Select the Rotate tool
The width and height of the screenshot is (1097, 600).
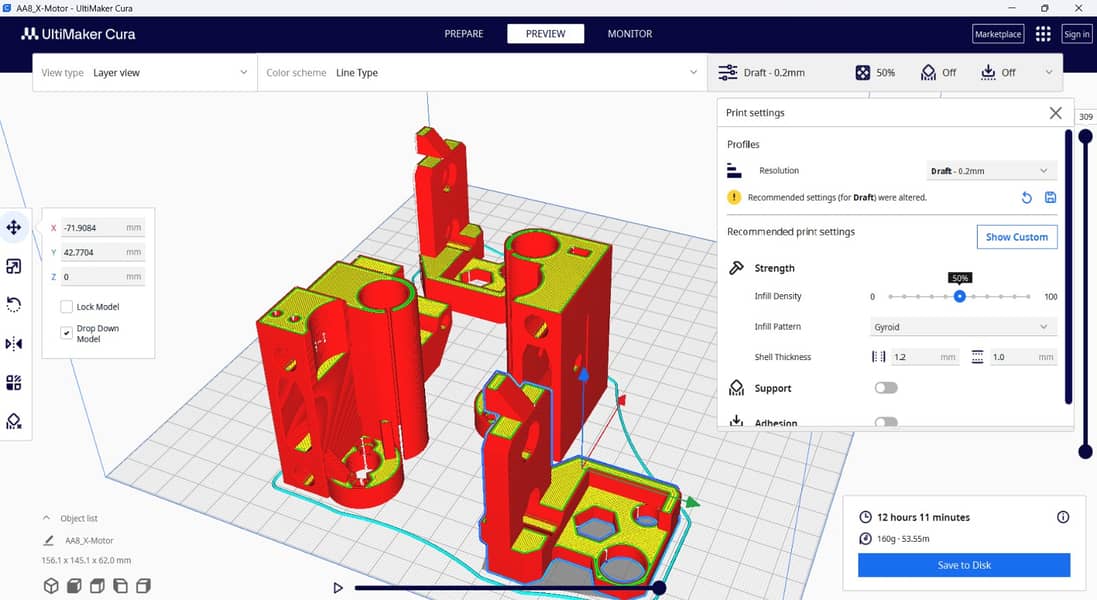tap(14, 305)
